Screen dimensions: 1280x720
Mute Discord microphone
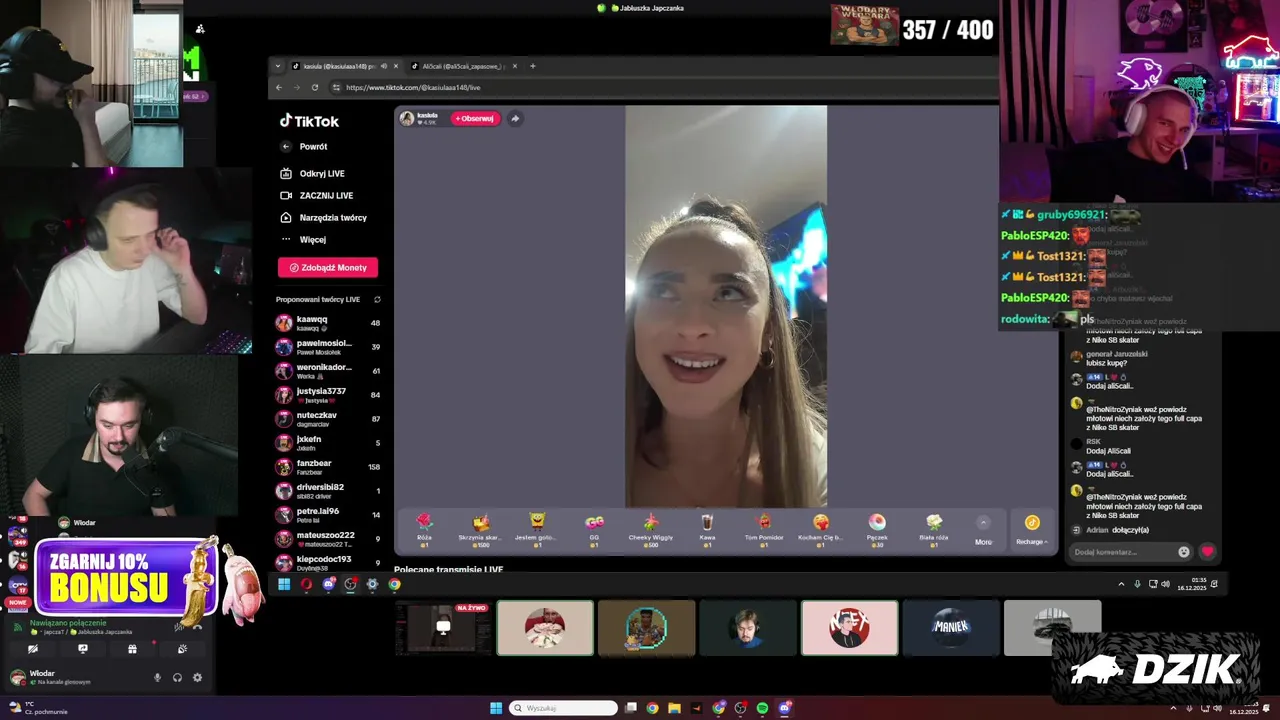tap(157, 677)
